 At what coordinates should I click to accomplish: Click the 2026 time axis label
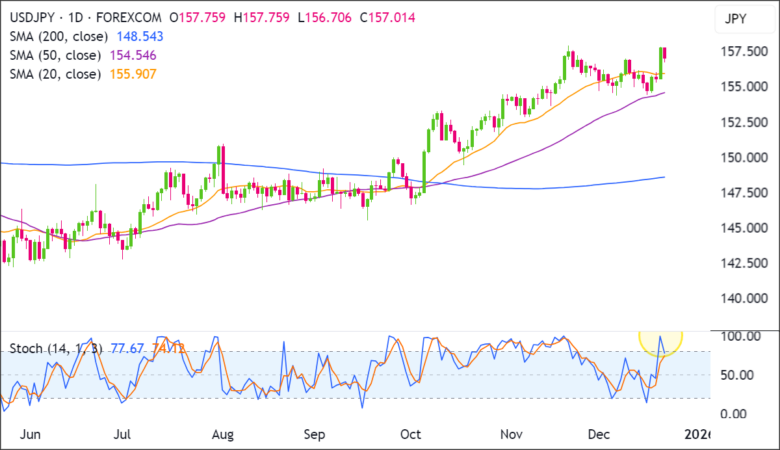[x=697, y=435]
